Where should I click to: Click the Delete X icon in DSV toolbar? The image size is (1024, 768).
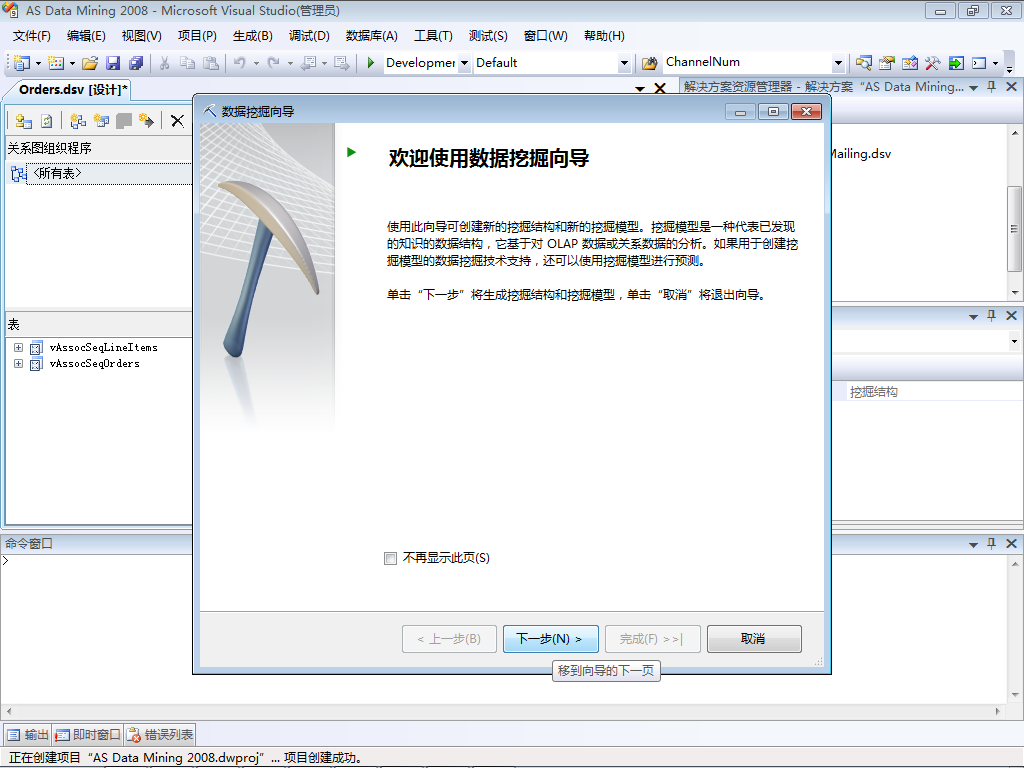click(x=177, y=121)
